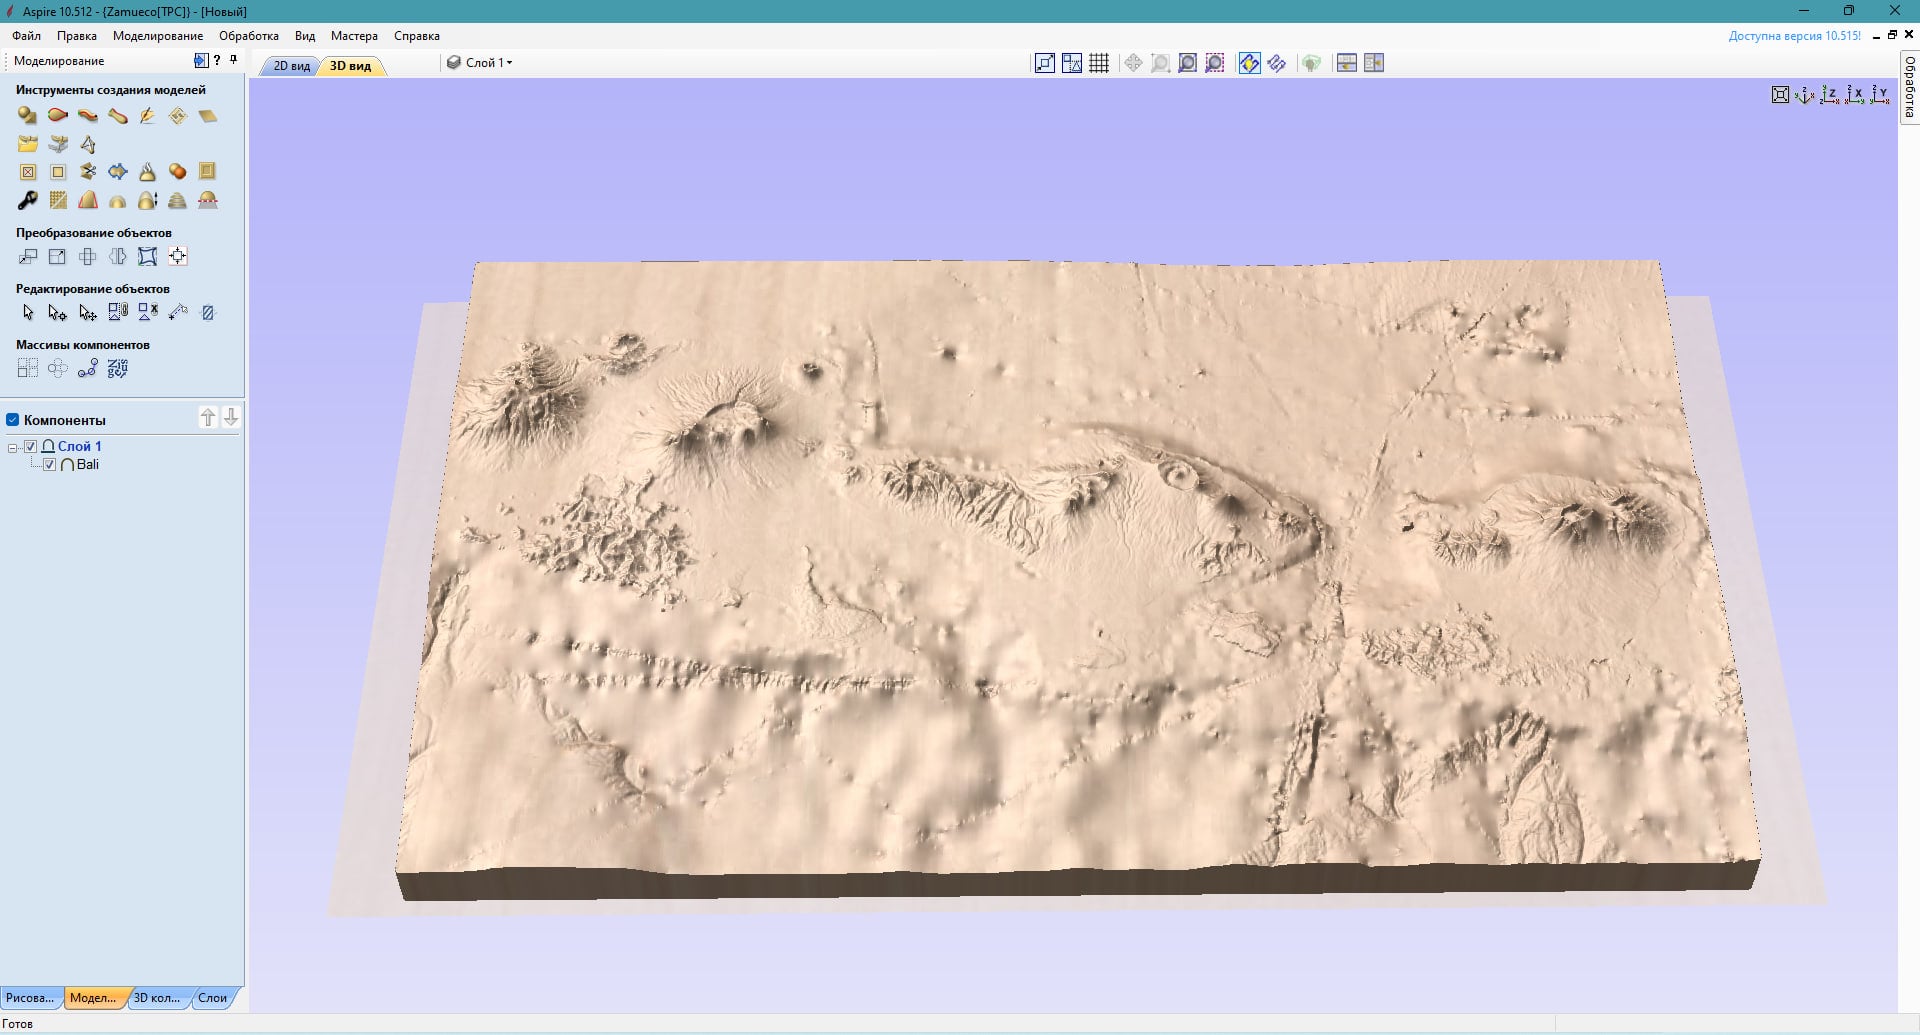Screen dimensions: 1920x1035
Task: Click the Distort Object tool icon
Action: (147, 256)
